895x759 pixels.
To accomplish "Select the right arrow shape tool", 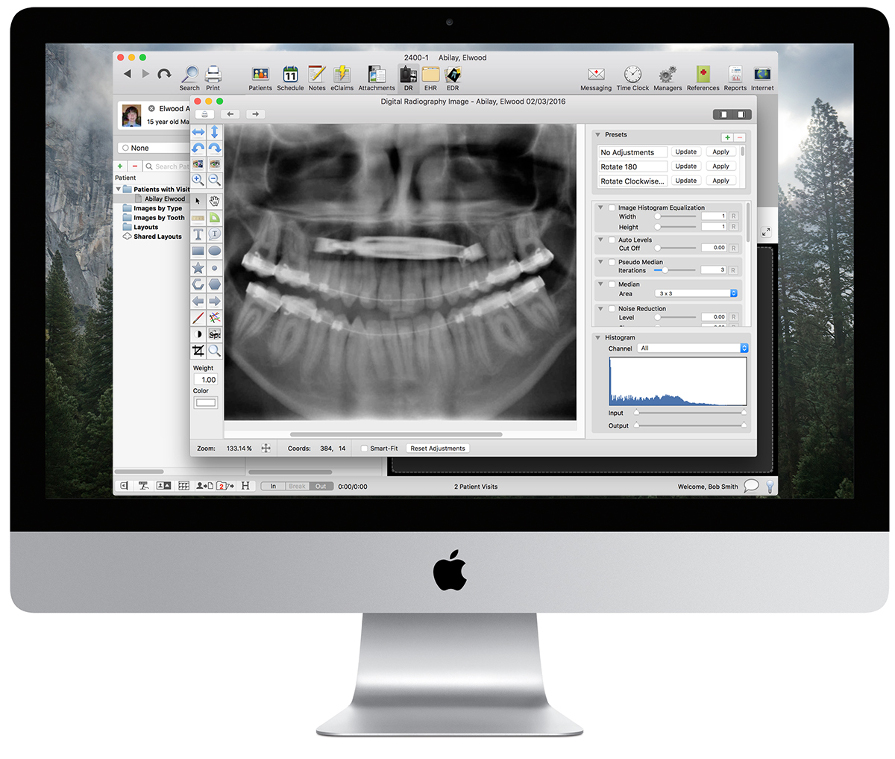I will (215, 301).
